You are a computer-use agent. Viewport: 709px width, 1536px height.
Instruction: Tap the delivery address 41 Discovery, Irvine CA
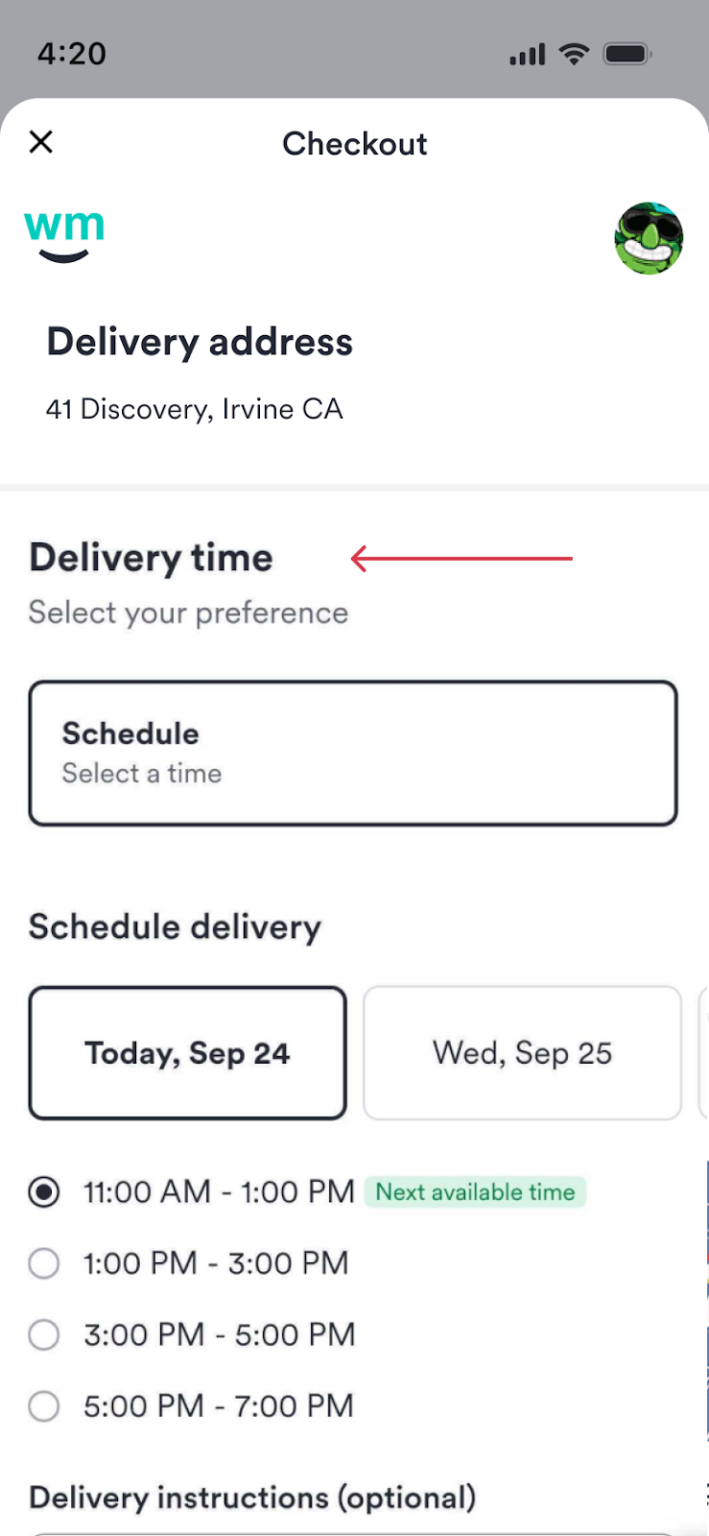[x=194, y=408]
